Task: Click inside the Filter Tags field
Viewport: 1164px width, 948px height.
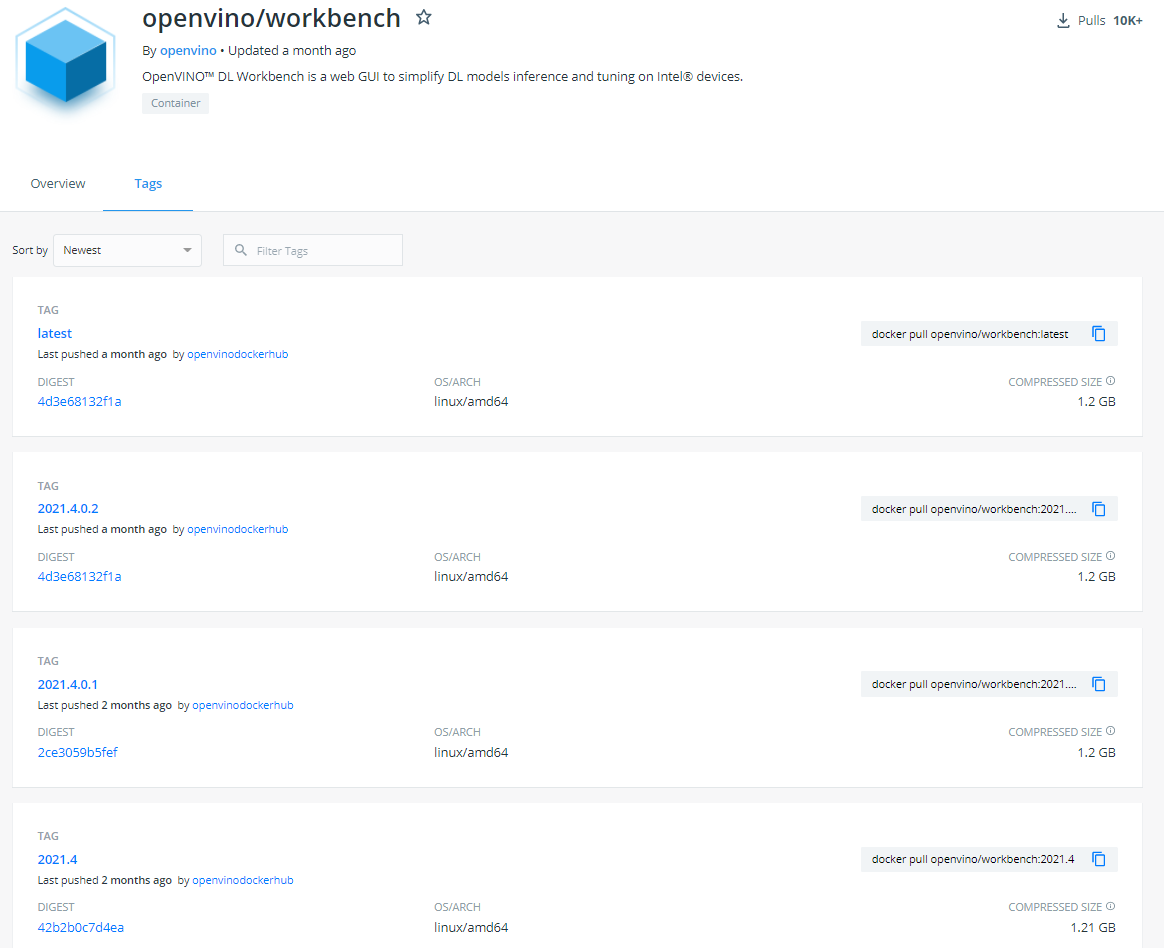Action: (320, 250)
